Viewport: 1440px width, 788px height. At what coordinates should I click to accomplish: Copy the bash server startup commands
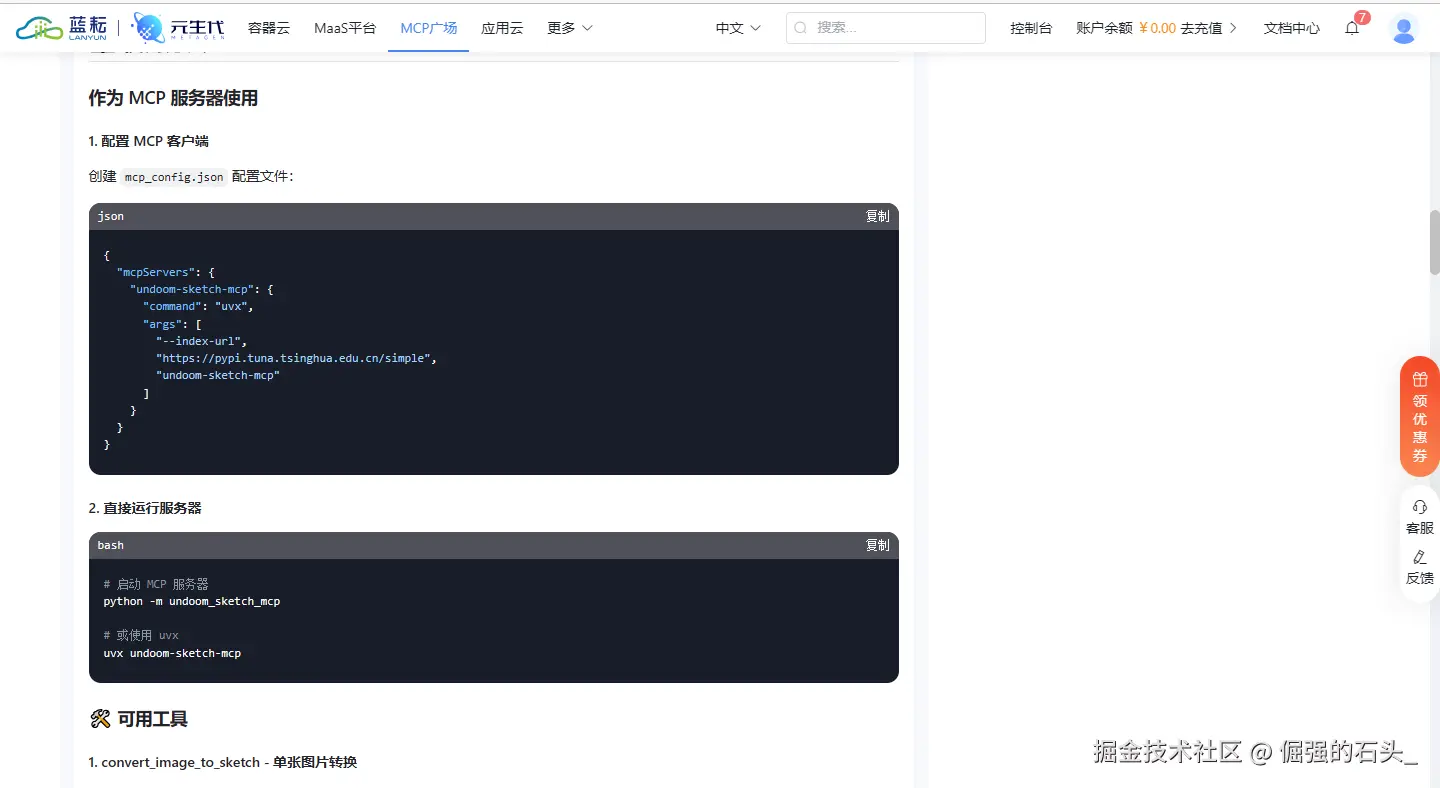(877, 545)
